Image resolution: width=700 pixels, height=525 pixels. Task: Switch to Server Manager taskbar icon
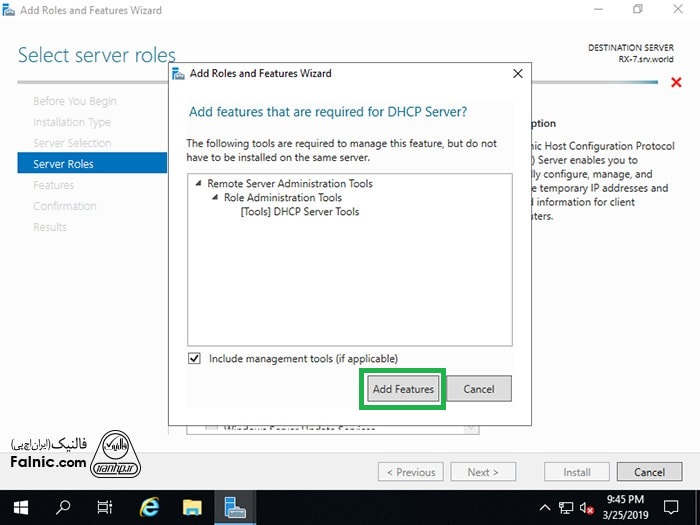click(236, 507)
